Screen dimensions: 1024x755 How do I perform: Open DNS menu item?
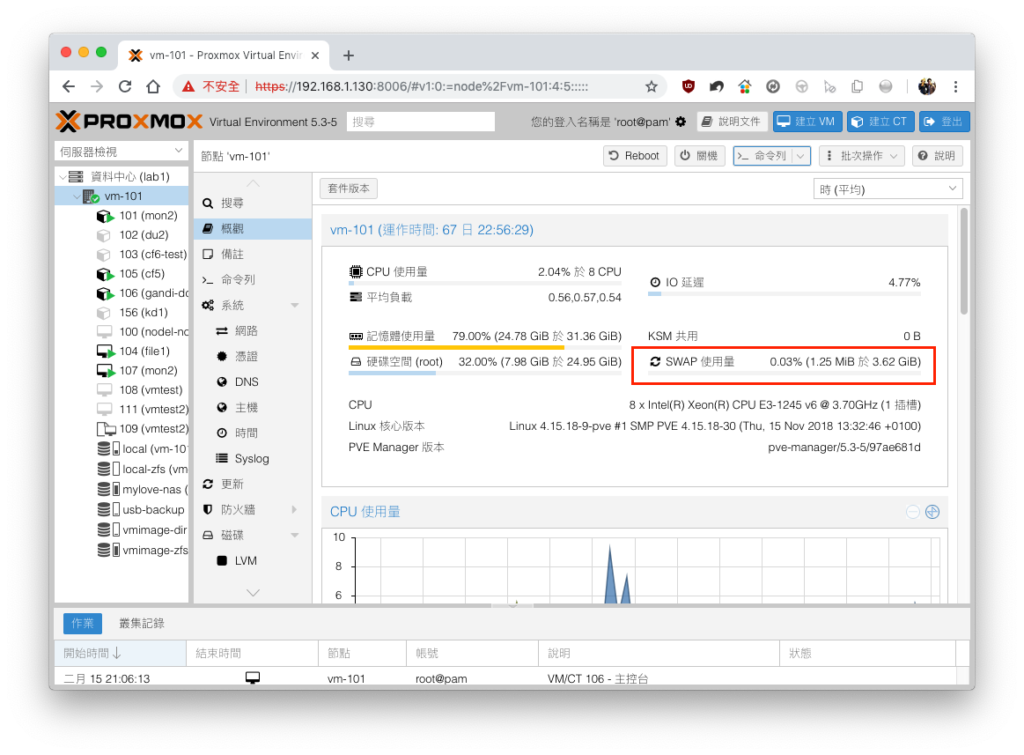click(x=253, y=381)
